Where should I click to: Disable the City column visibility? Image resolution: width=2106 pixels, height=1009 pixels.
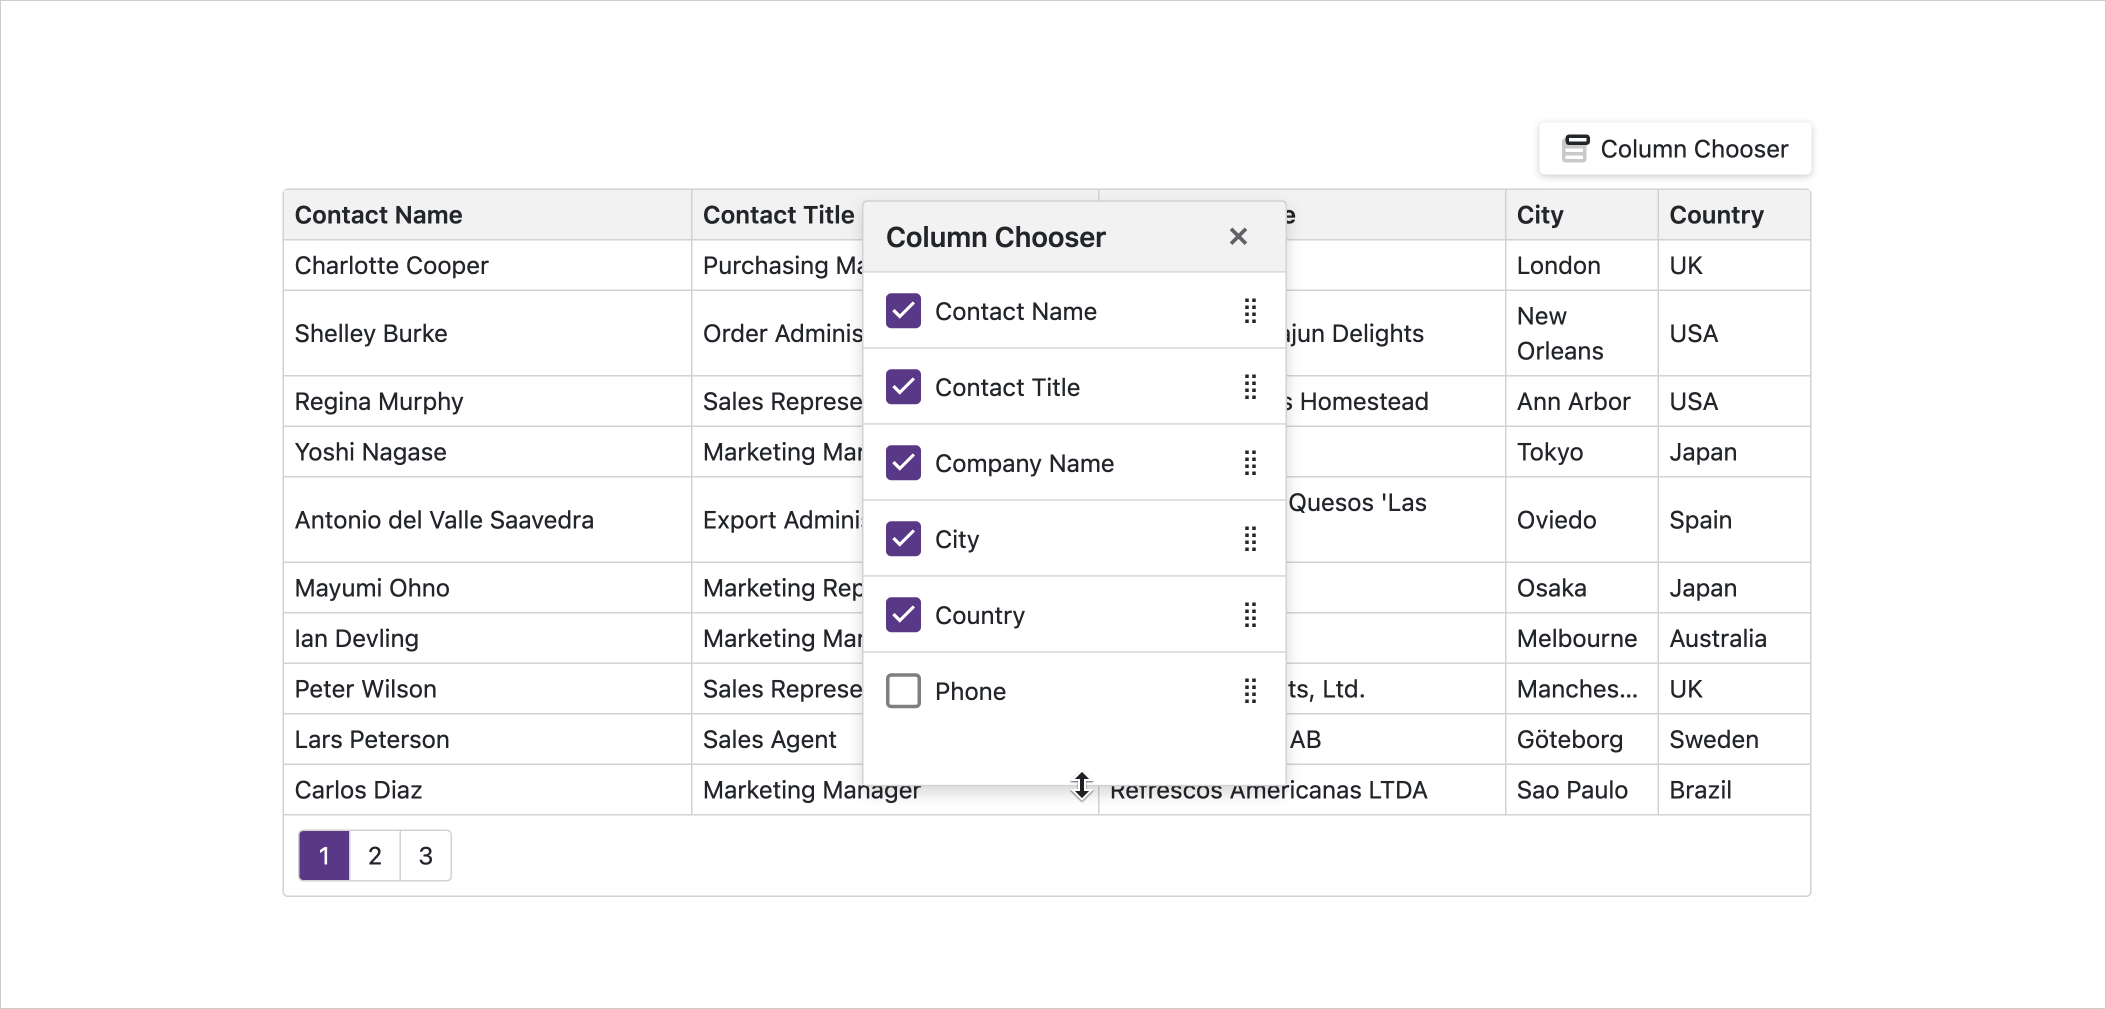coord(903,539)
